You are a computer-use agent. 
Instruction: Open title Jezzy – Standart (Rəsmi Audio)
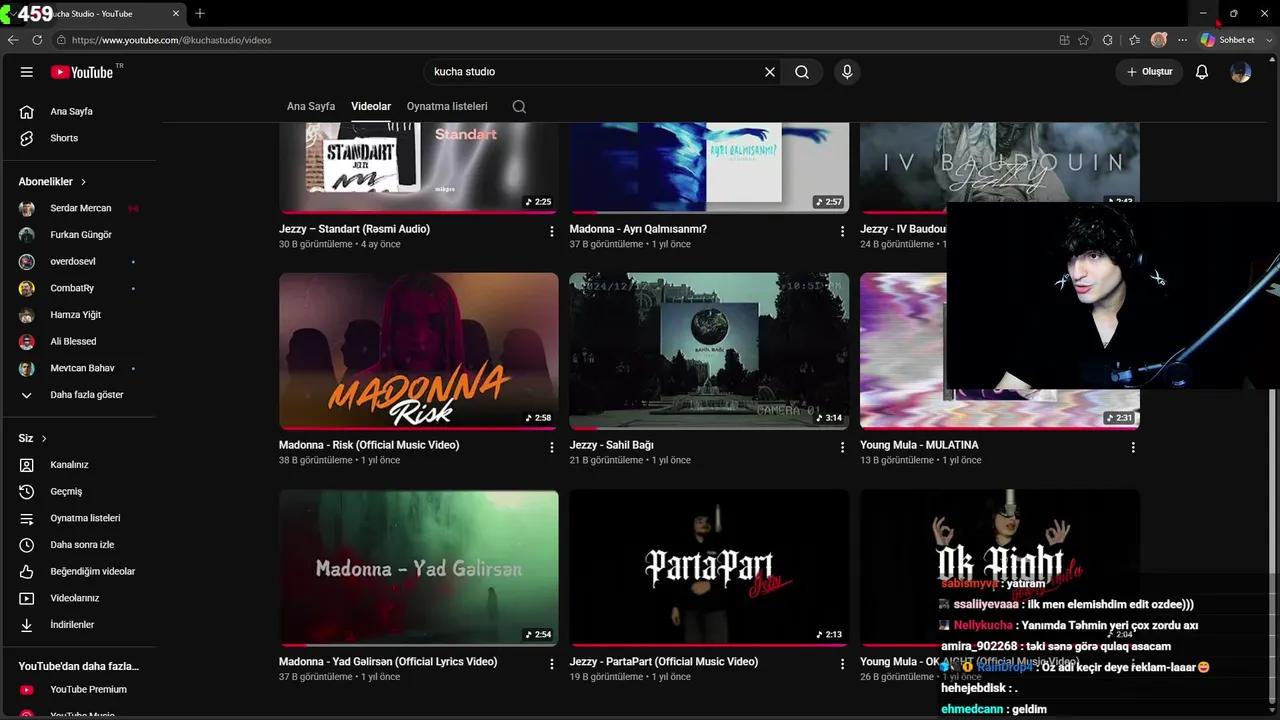[354, 229]
